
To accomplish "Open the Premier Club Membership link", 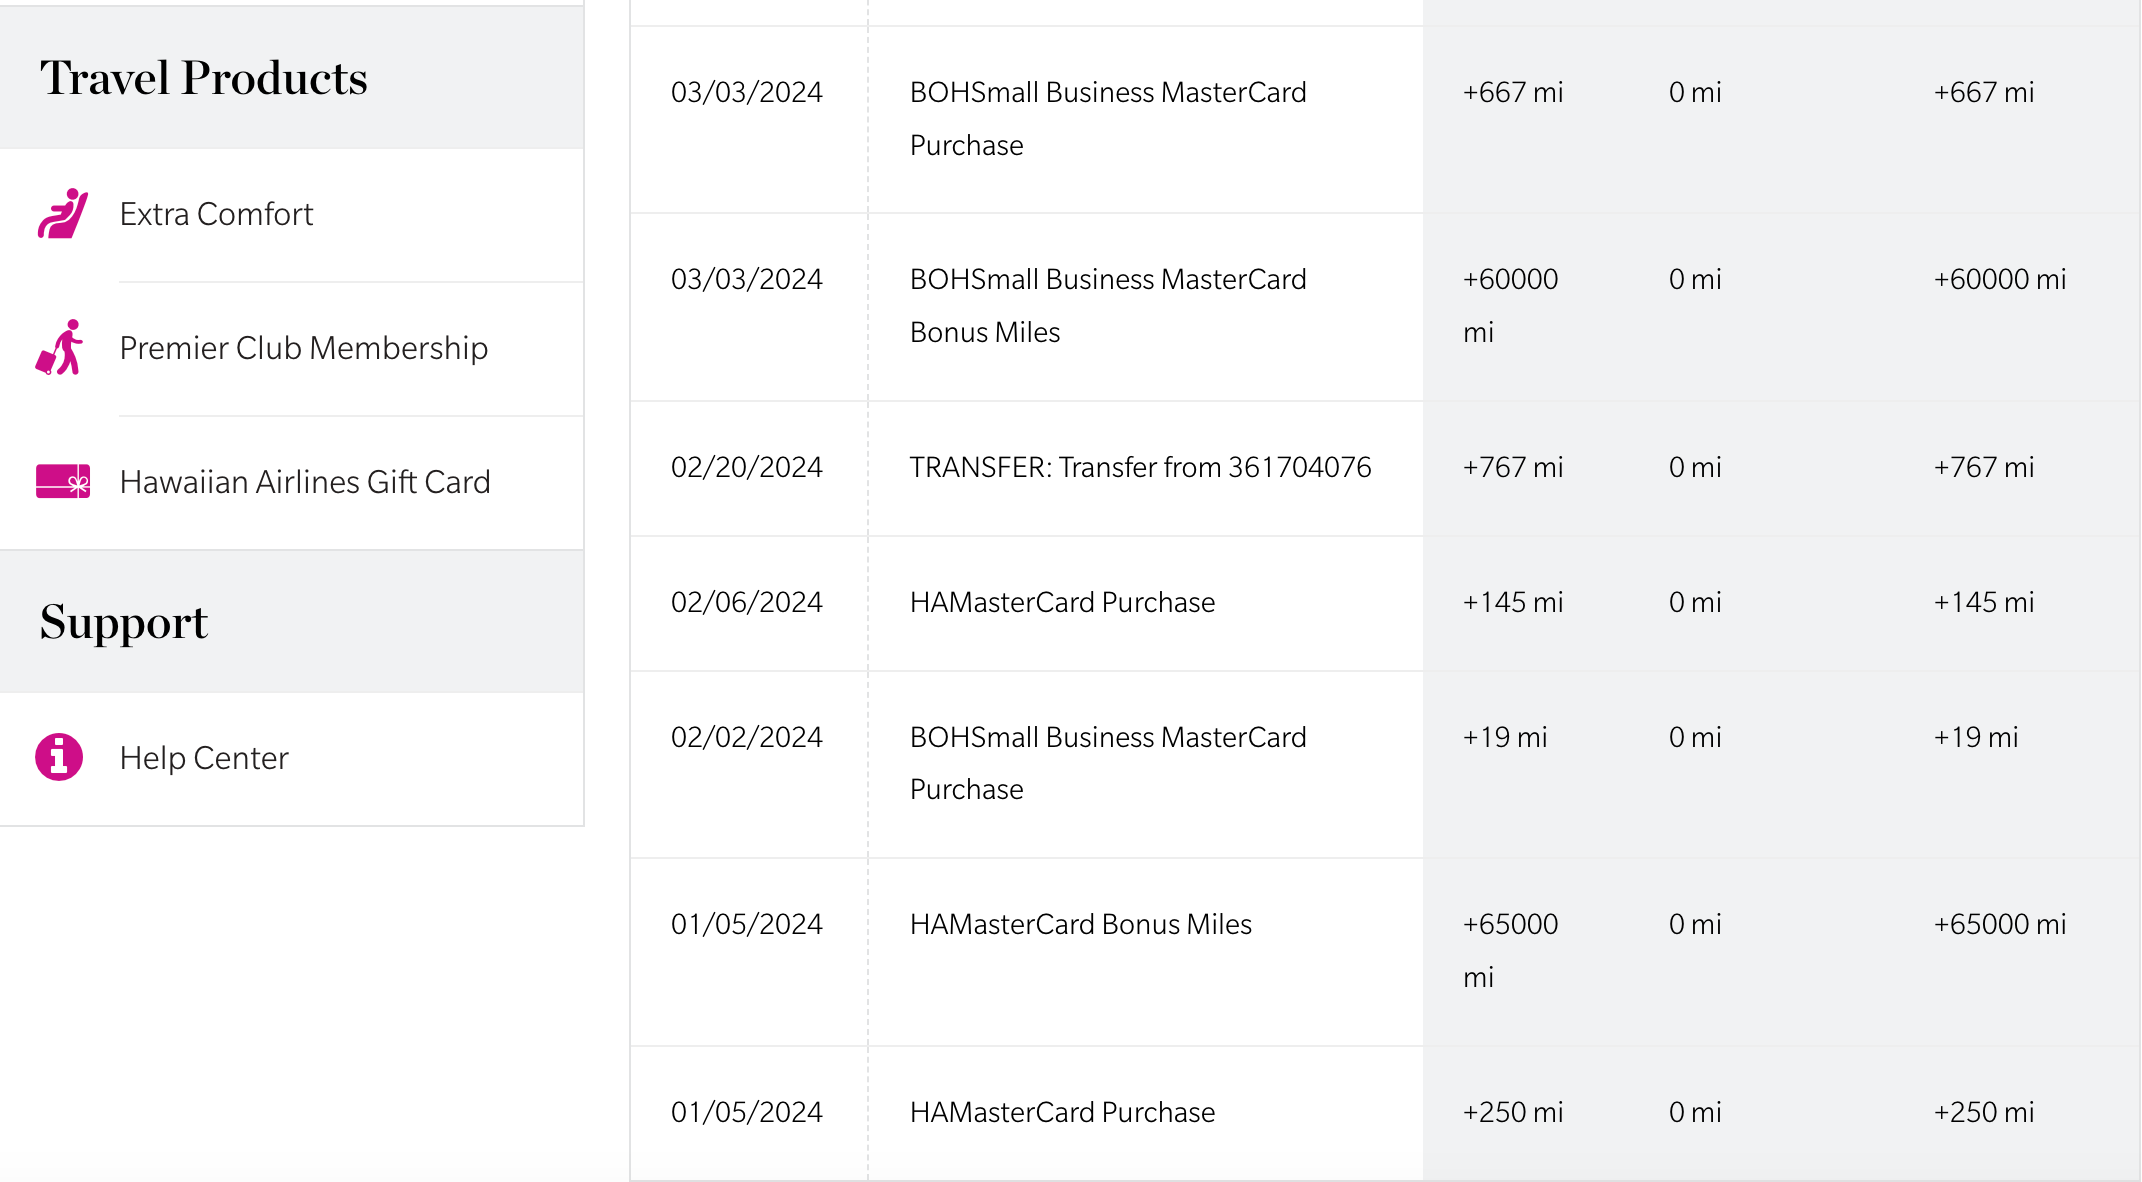I will tap(304, 348).
